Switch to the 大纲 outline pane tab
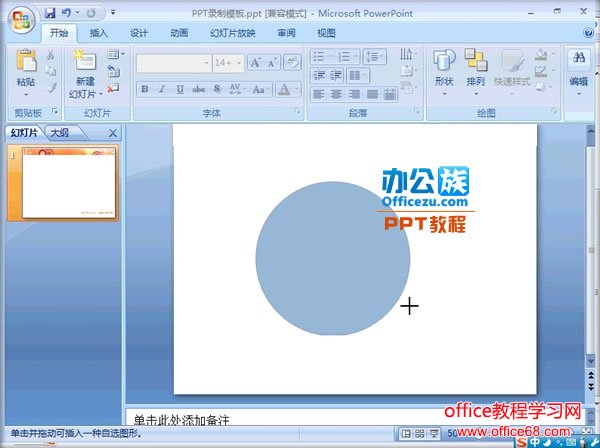 coord(60,133)
